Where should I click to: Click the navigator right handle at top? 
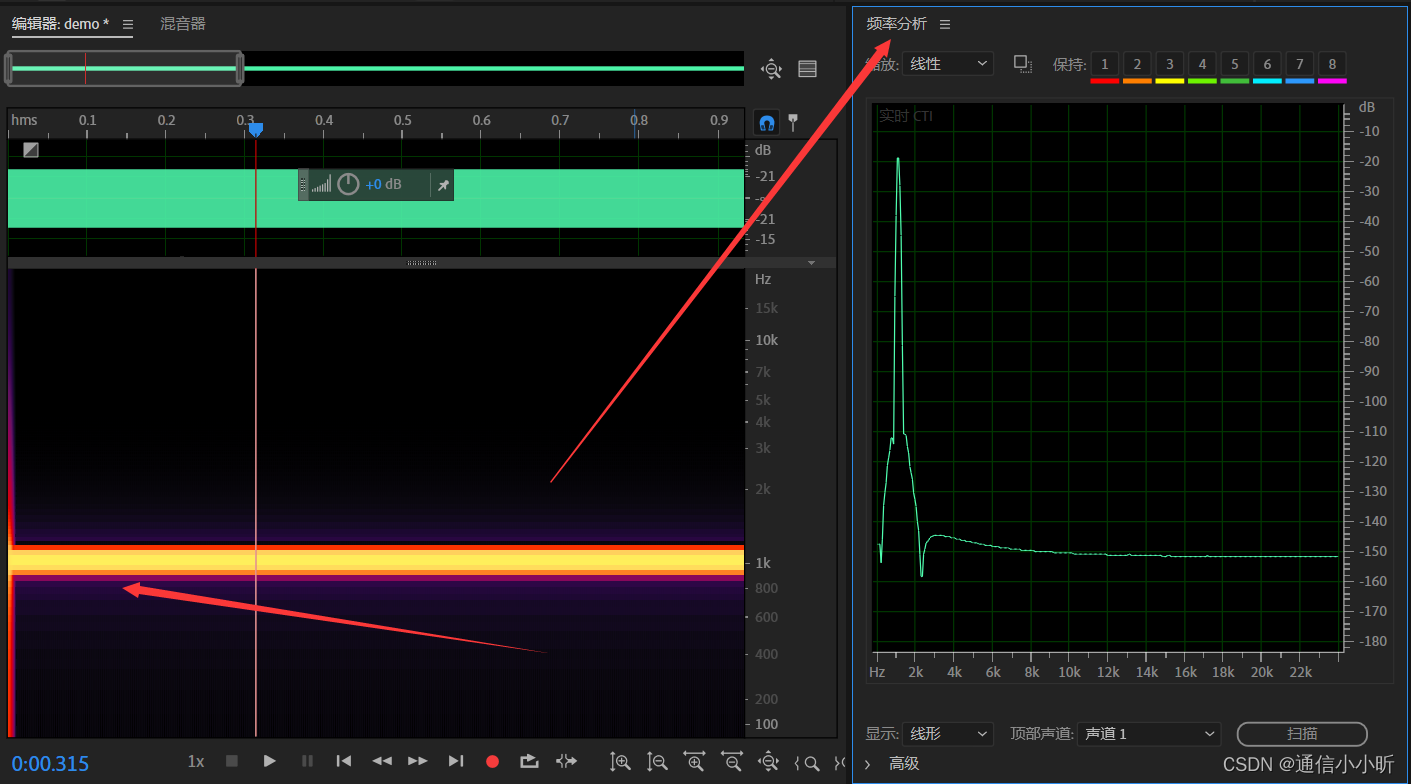pyautogui.click(x=240, y=68)
